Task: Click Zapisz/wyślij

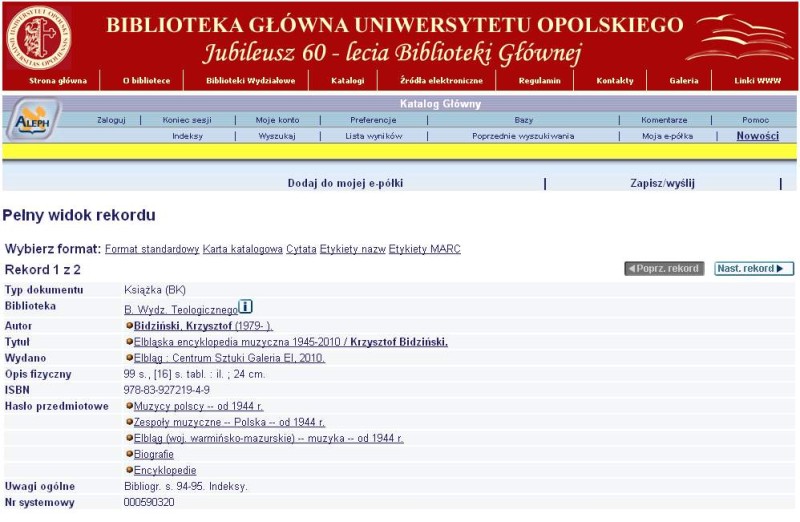Action: 662,183
